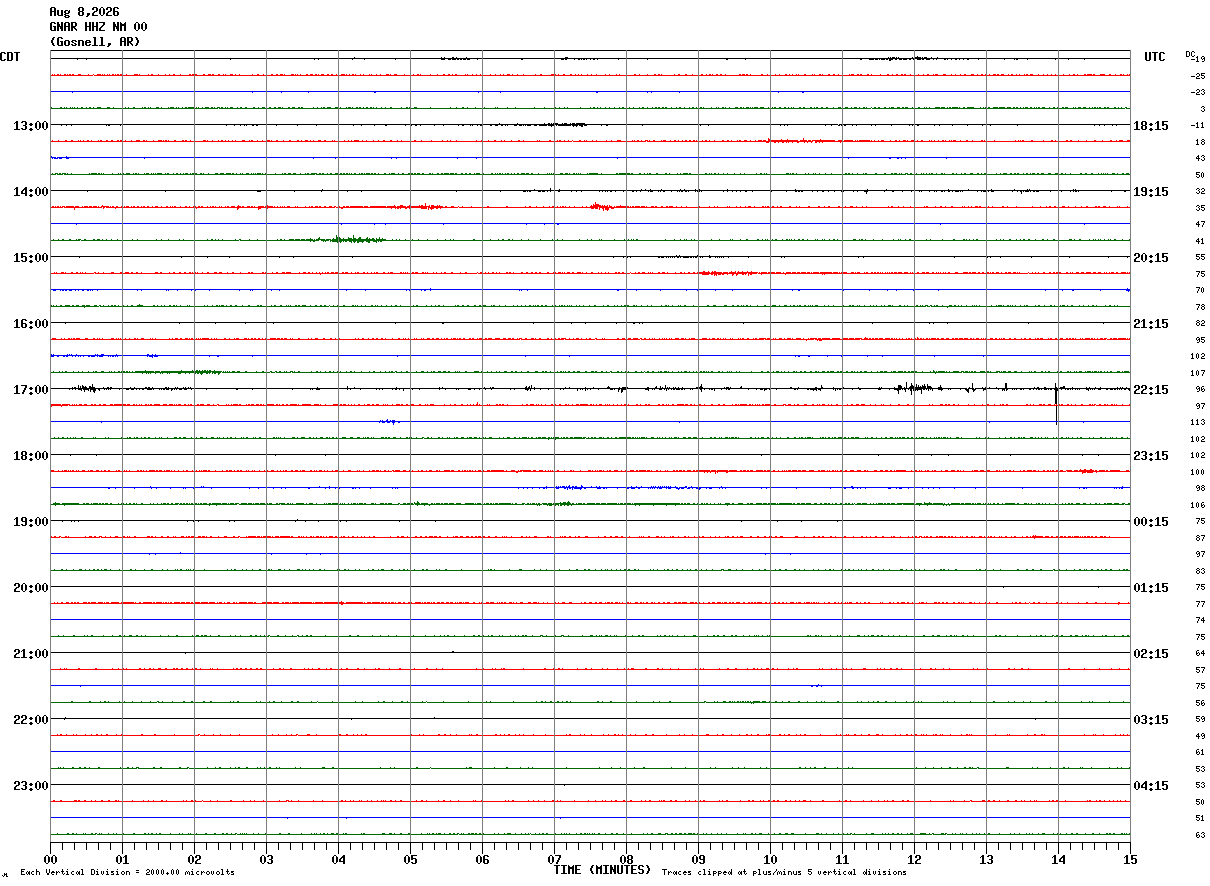Click the 04:15 UTC time label
The image size is (1210, 886).
[1150, 785]
